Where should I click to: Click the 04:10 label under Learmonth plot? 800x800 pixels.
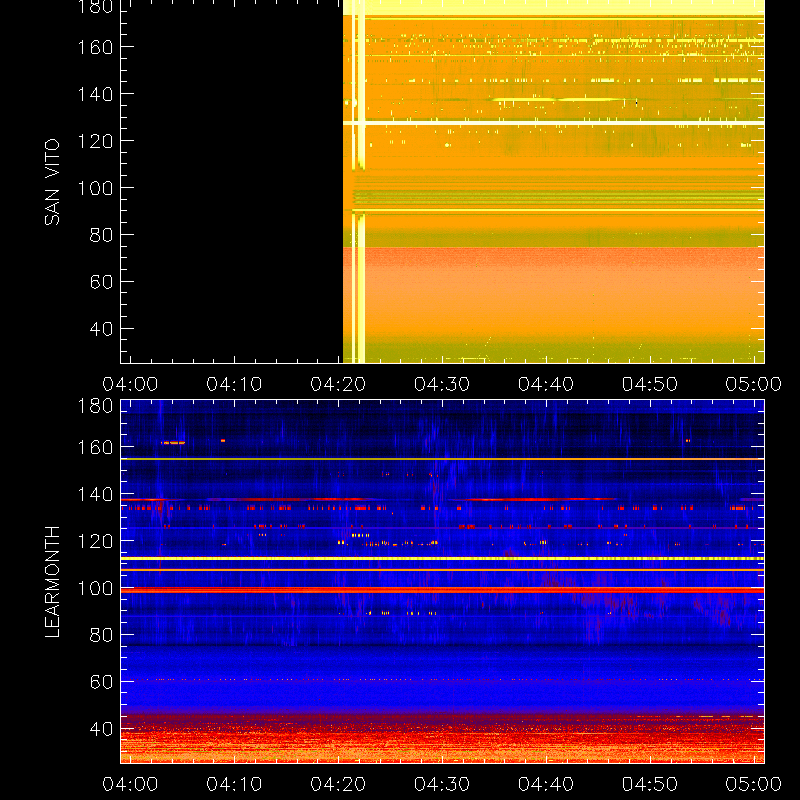234,784
